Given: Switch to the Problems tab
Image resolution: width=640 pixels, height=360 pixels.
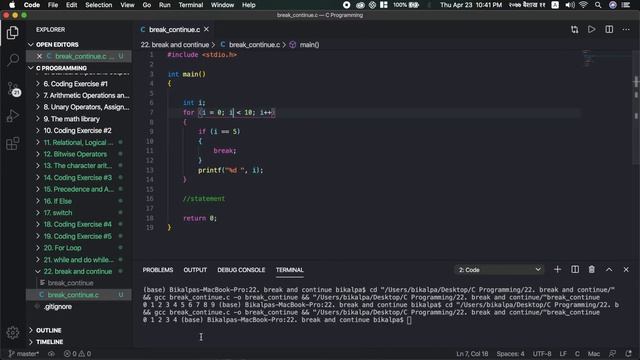Looking at the screenshot, I should tap(158, 270).
